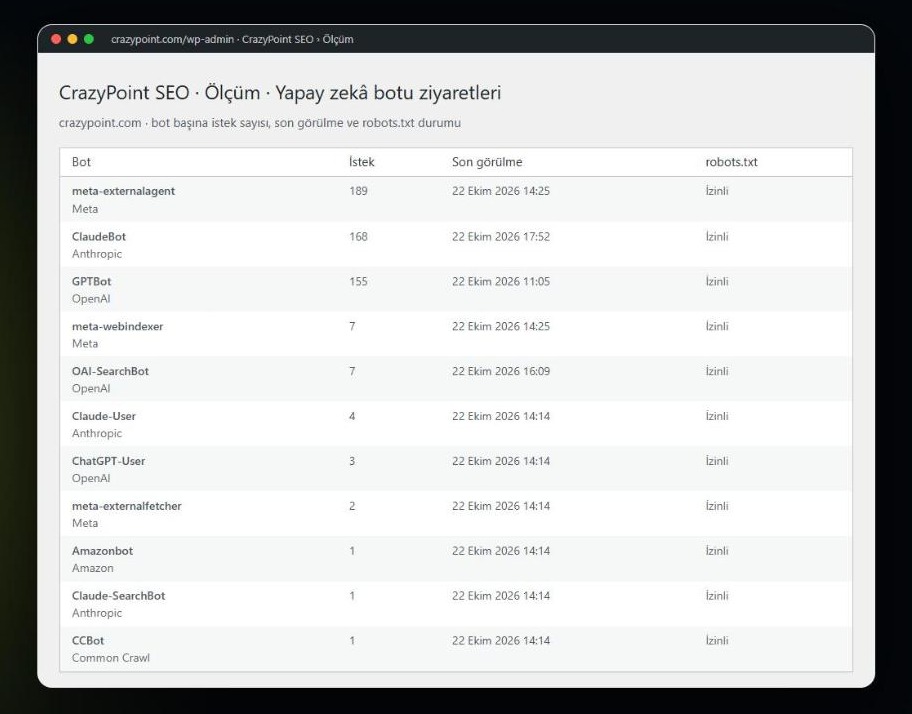Viewport: 912px width, 714px height.
Task: Click the 'İzinli' status for GPTBot
Action: pyautogui.click(x=717, y=281)
